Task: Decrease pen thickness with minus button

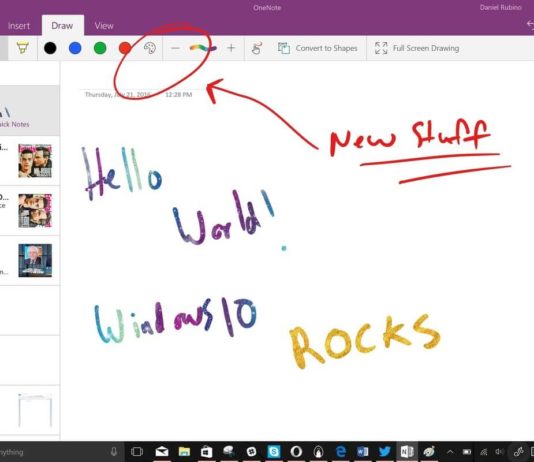Action: pos(175,48)
